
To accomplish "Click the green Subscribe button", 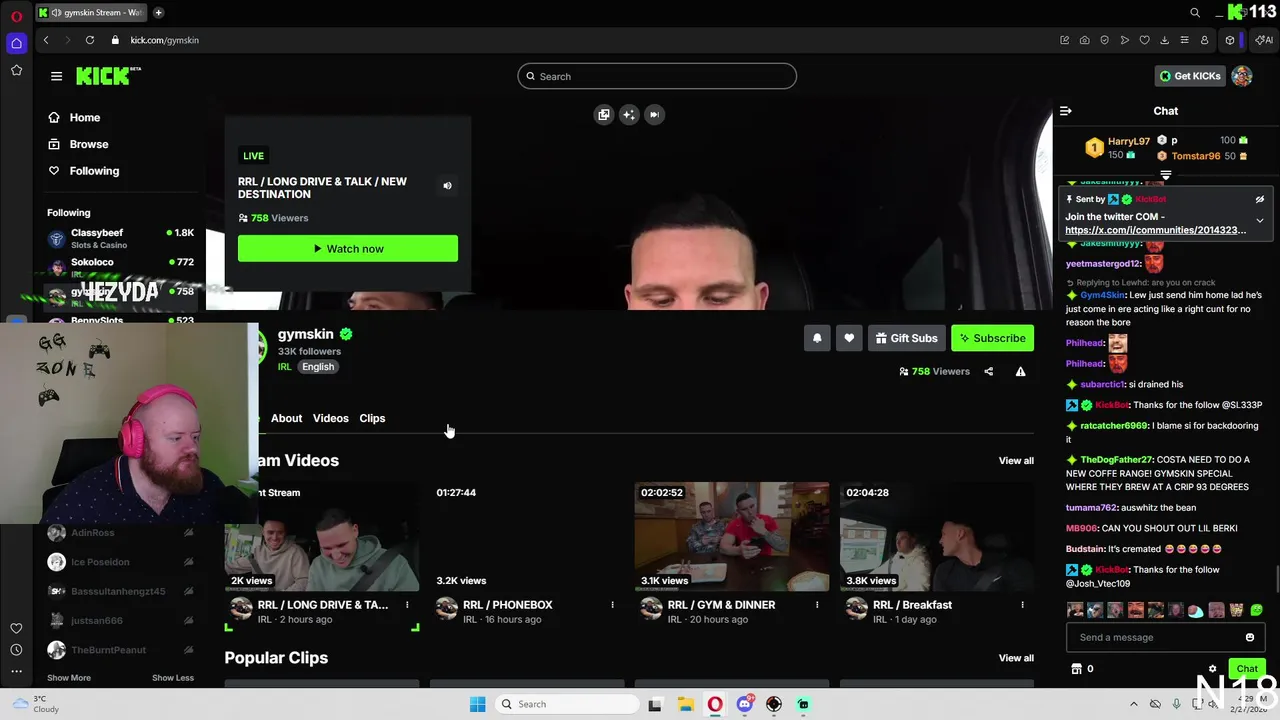I will pos(992,338).
